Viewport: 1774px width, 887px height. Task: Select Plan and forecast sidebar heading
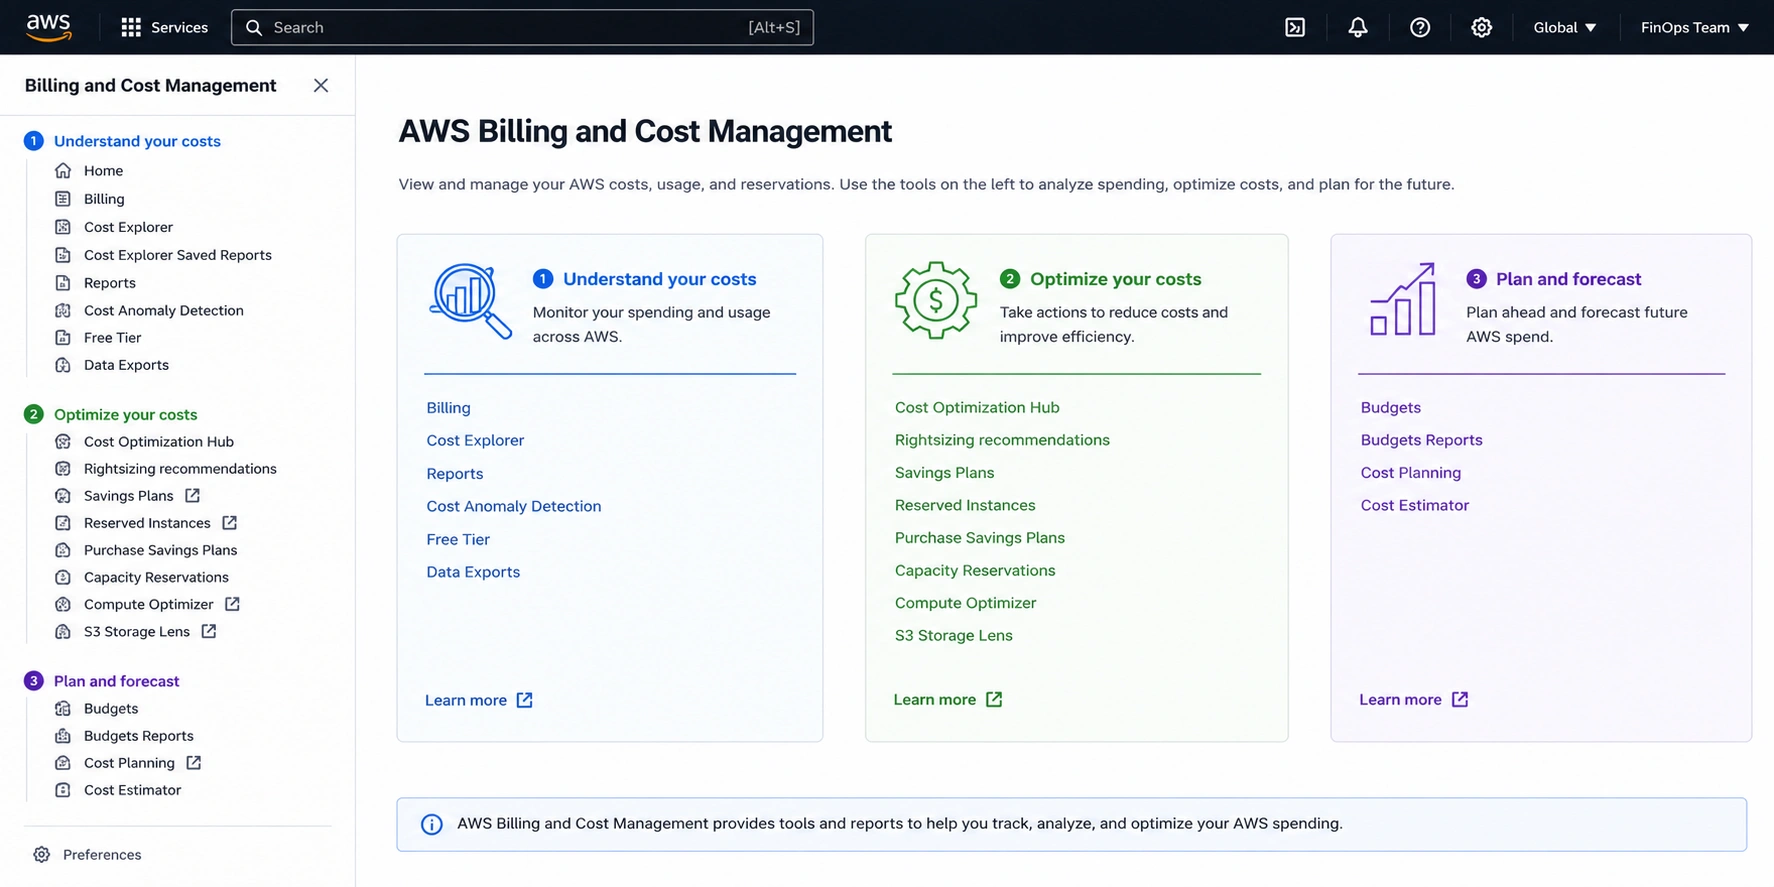pyautogui.click(x=116, y=681)
